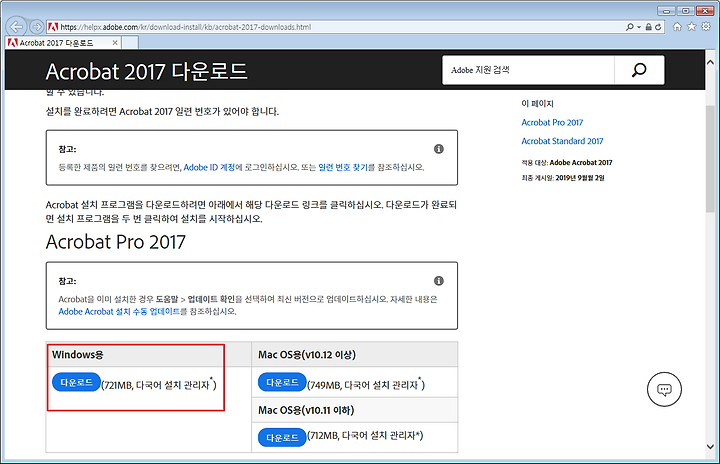Click the scrollbar down arrow

pyautogui.click(x=710, y=447)
